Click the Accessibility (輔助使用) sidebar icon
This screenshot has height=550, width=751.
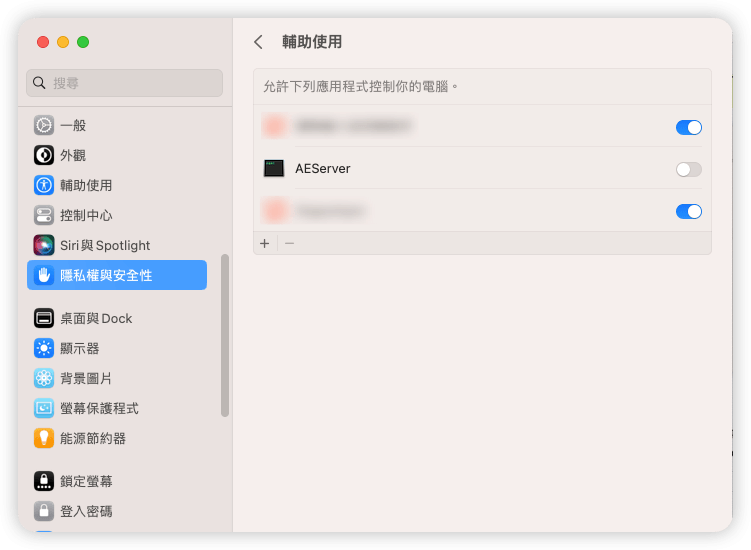44,185
